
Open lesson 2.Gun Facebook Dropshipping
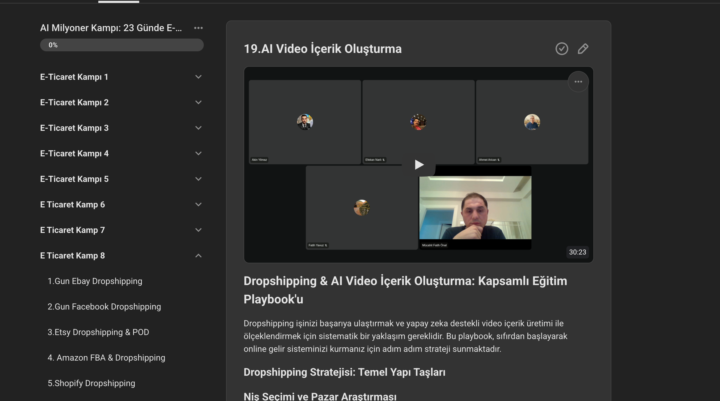[104, 306]
